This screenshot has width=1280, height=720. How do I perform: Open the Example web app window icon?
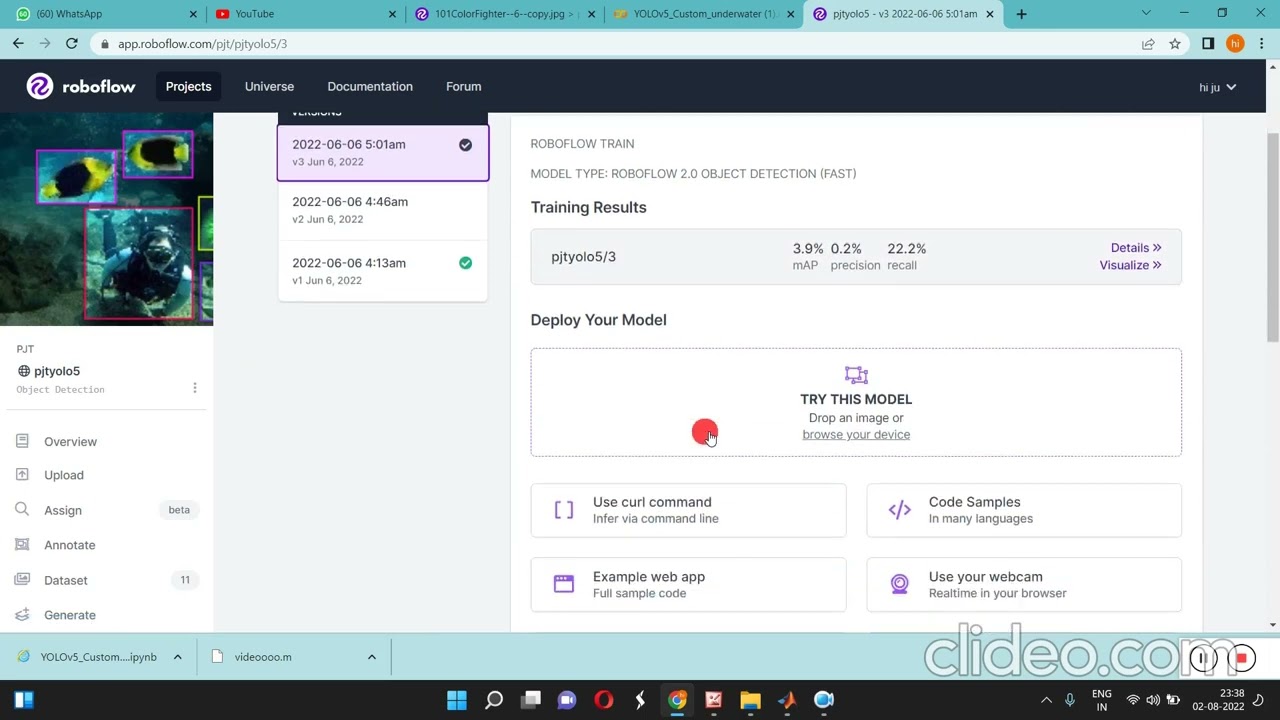click(564, 584)
